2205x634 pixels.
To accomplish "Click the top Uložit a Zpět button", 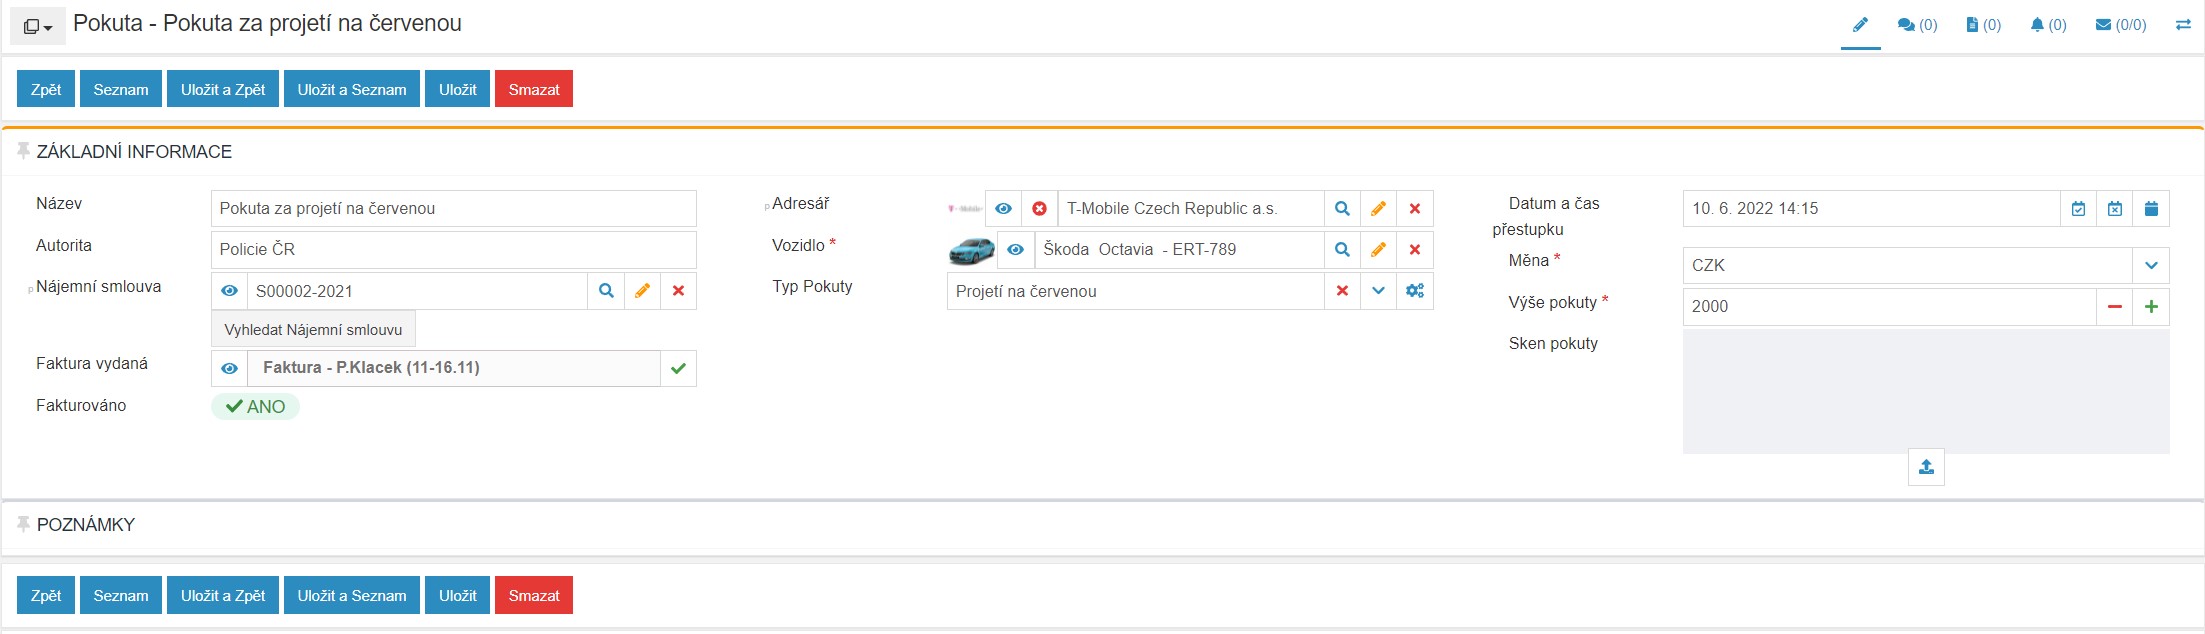I will click(223, 89).
